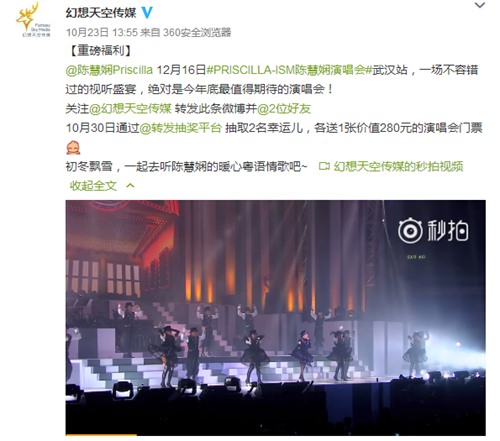500x441 pixels.
Task: Click the 幻想天空传媒 account name
Action: [x=101, y=13]
